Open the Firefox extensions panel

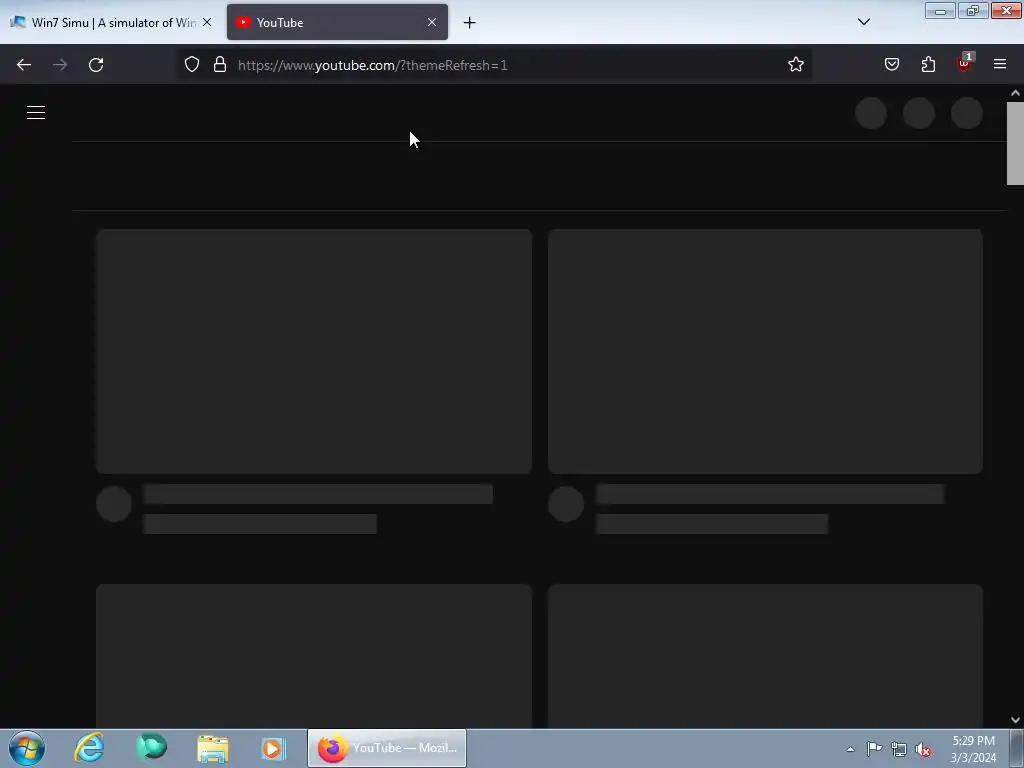[x=928, y=65]
